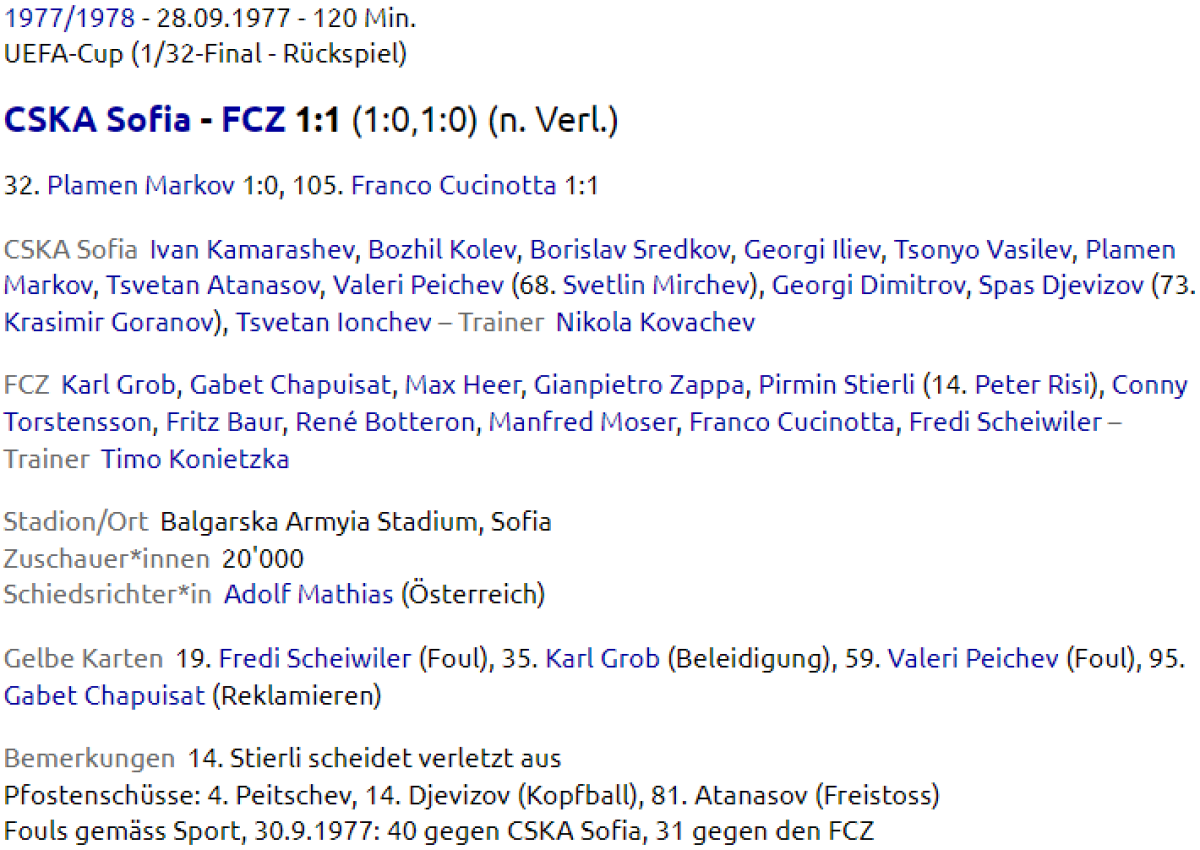This screenshot has height=850, width=1200.
Task: Open Valeri Peichev yellow card link
Action: [972, 659]
